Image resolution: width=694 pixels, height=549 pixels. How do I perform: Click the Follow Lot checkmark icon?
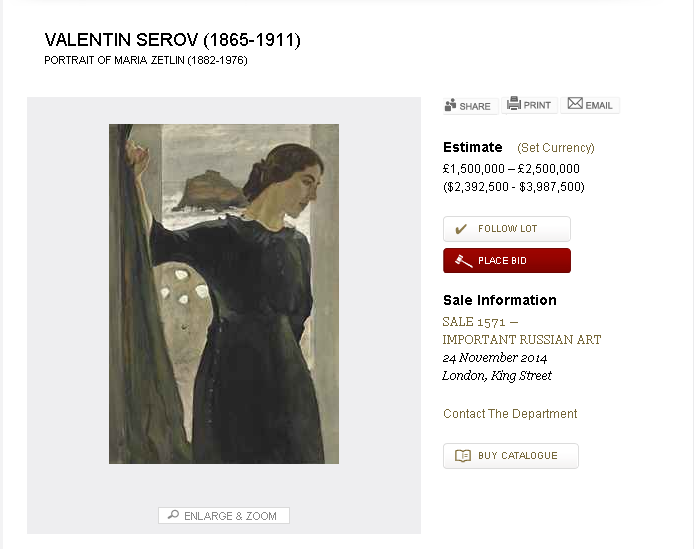click(x=461, y=229)
